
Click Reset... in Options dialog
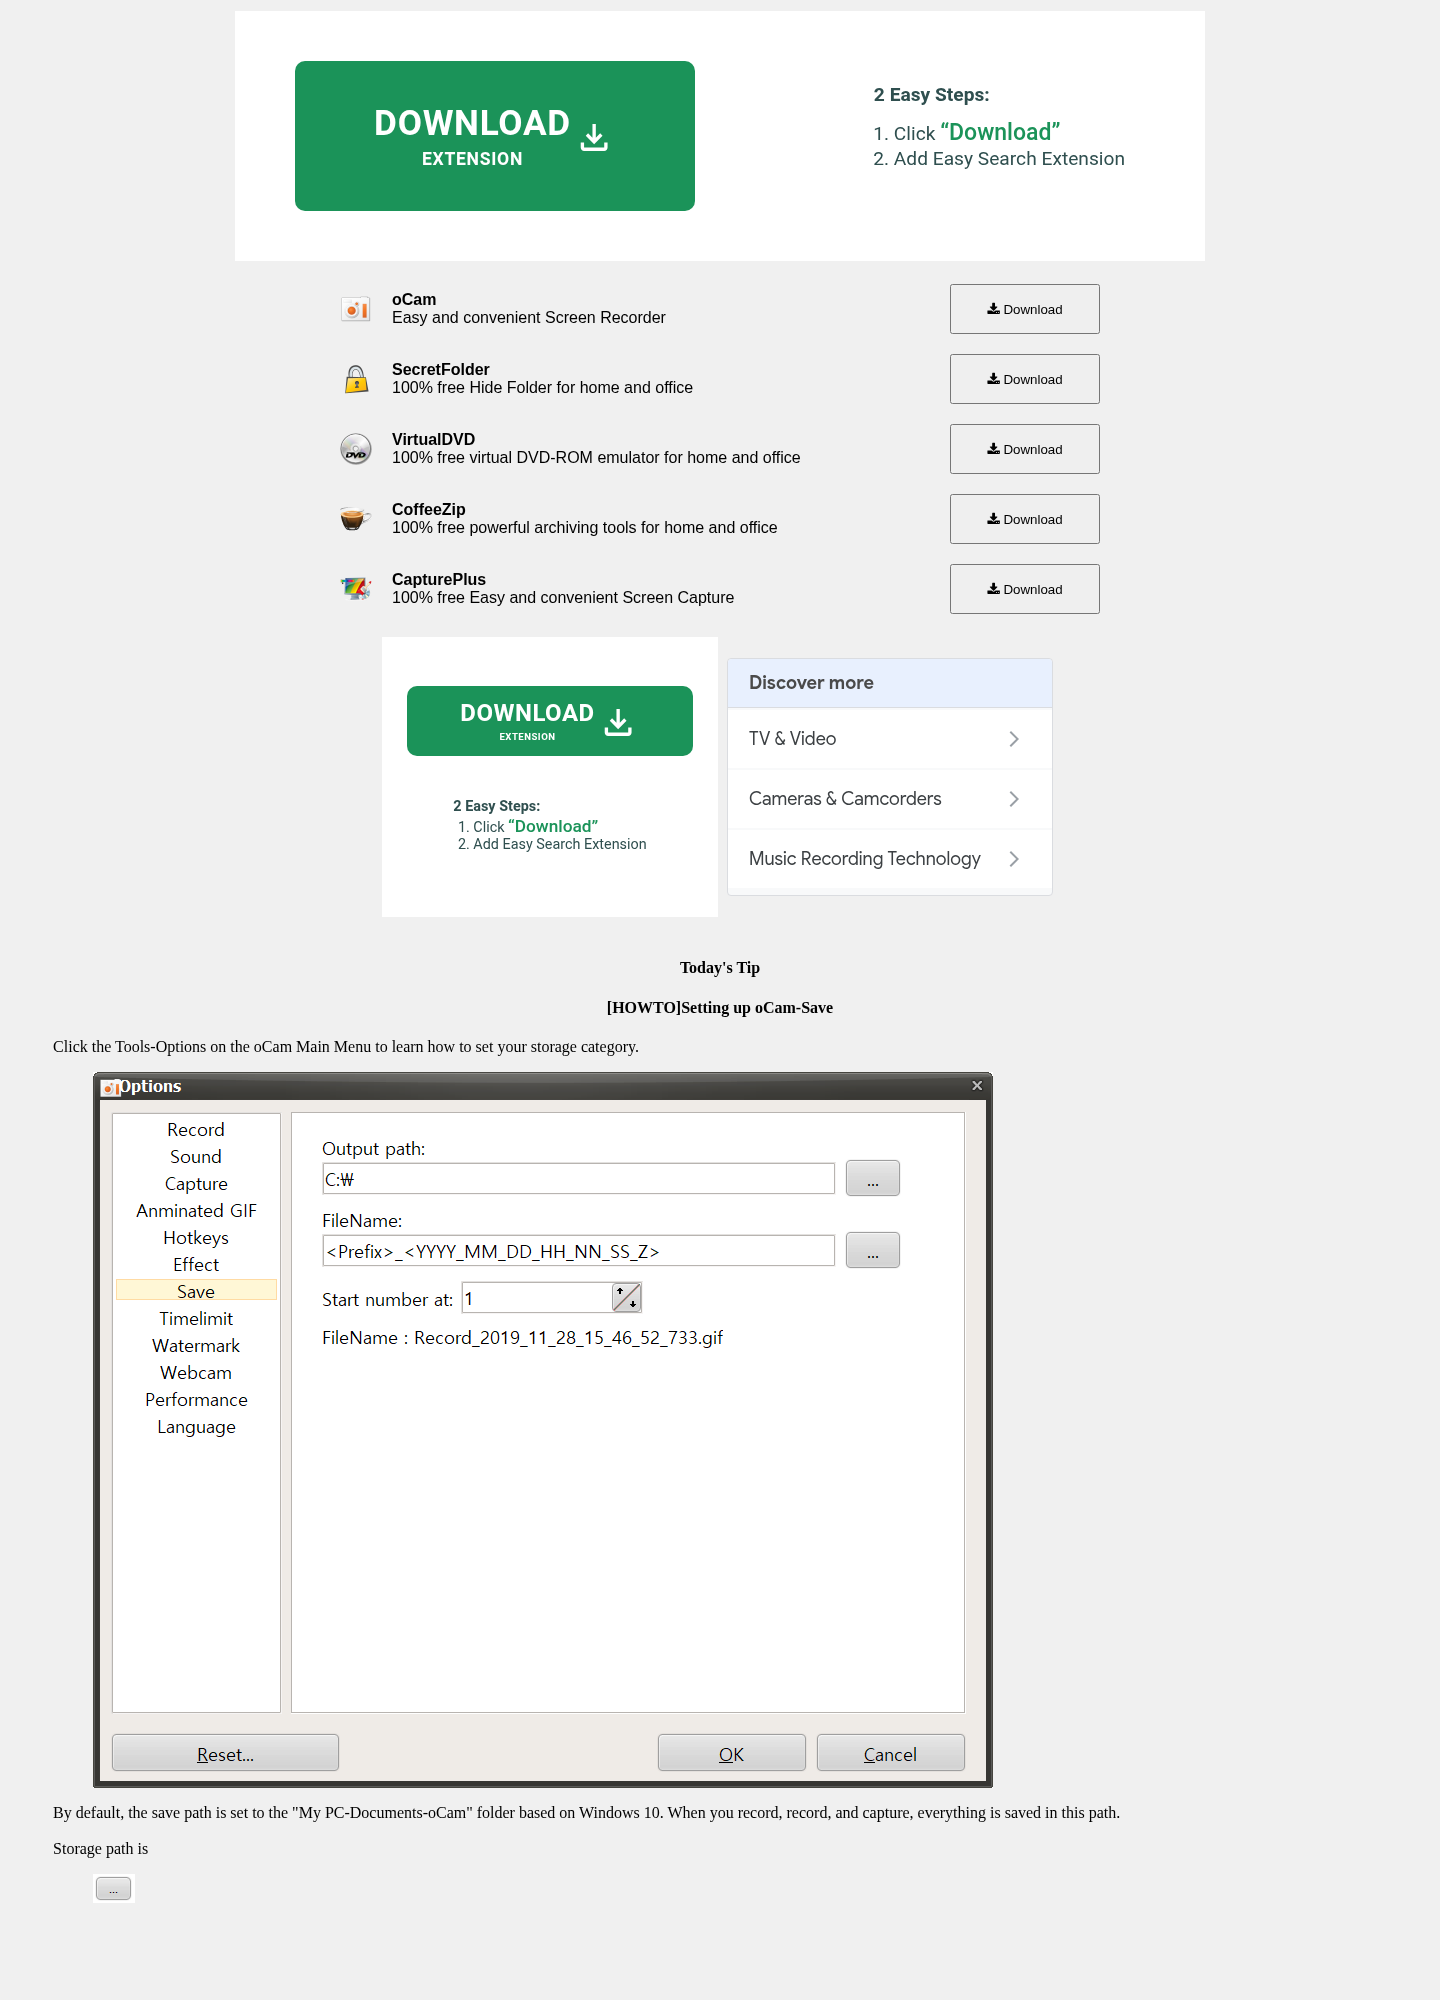pos(225,1753)
